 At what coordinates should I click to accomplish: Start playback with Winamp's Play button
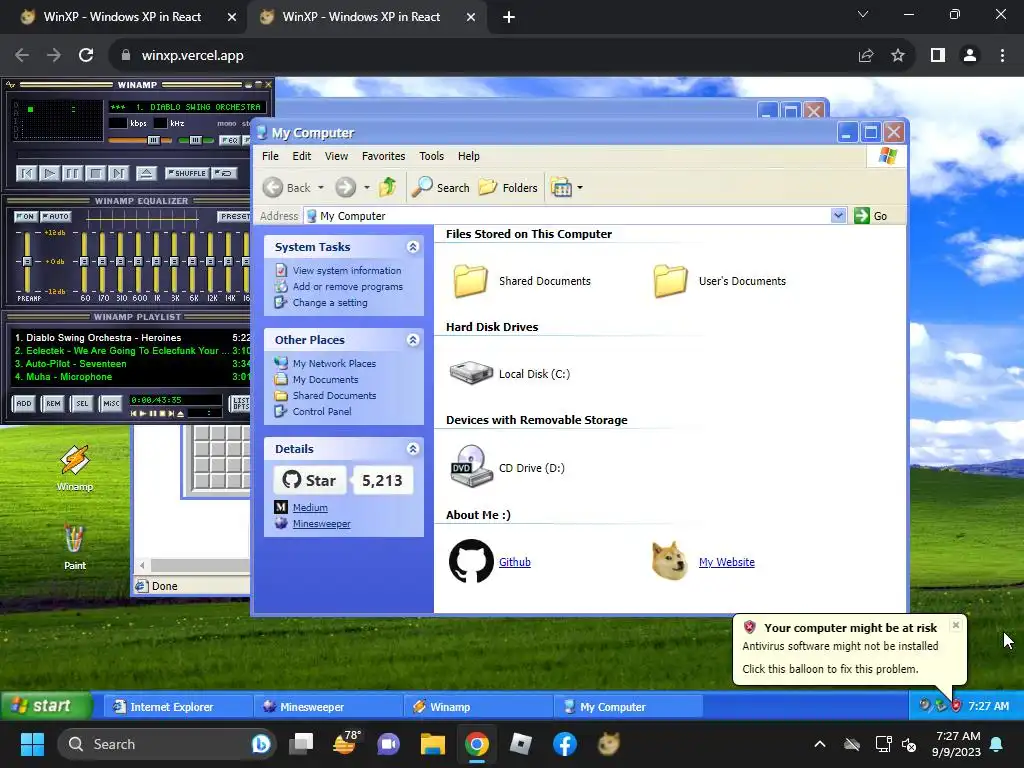click(x=50, y=173)
